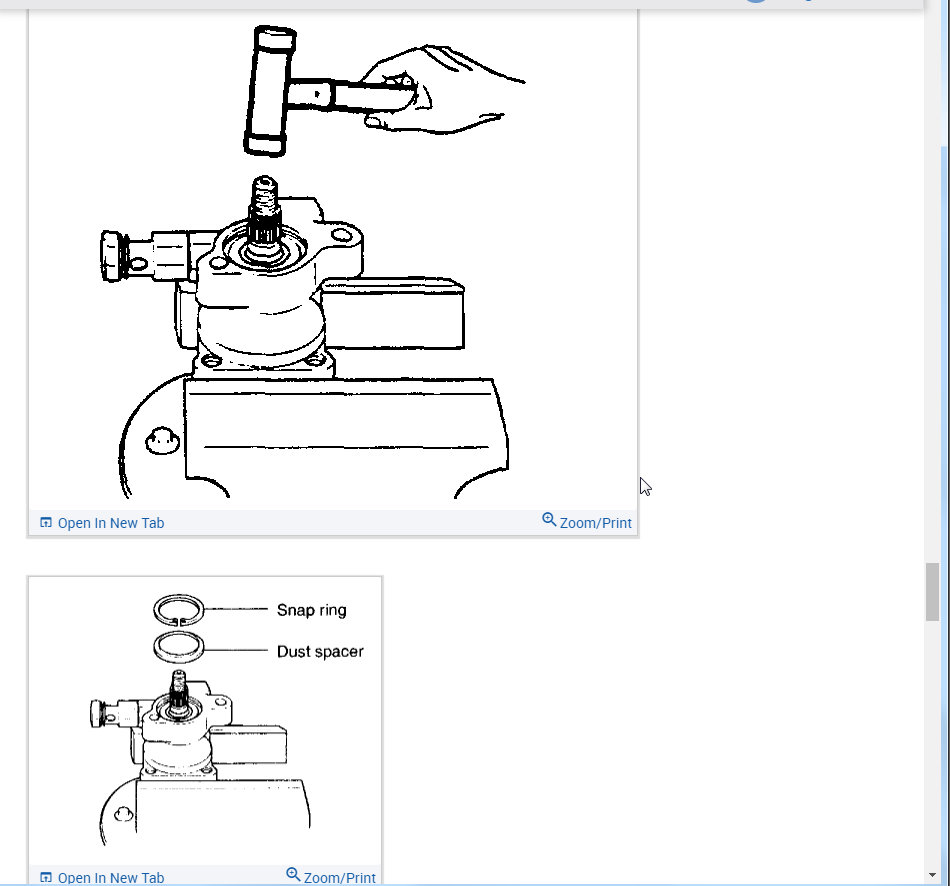The image size is (950, 886).
Task: Click the 'Snap ring' label text
Action: pyautogui.click(x=311, y=610)
